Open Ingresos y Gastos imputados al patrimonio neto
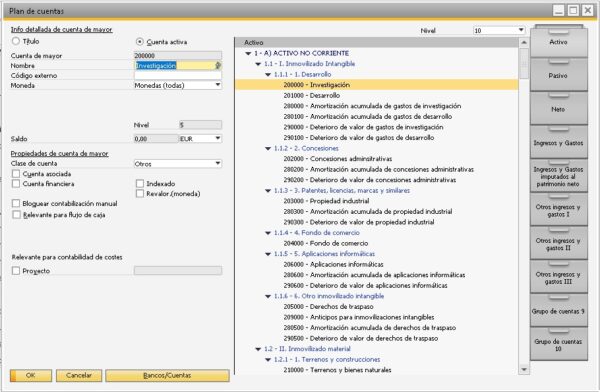 558,176
